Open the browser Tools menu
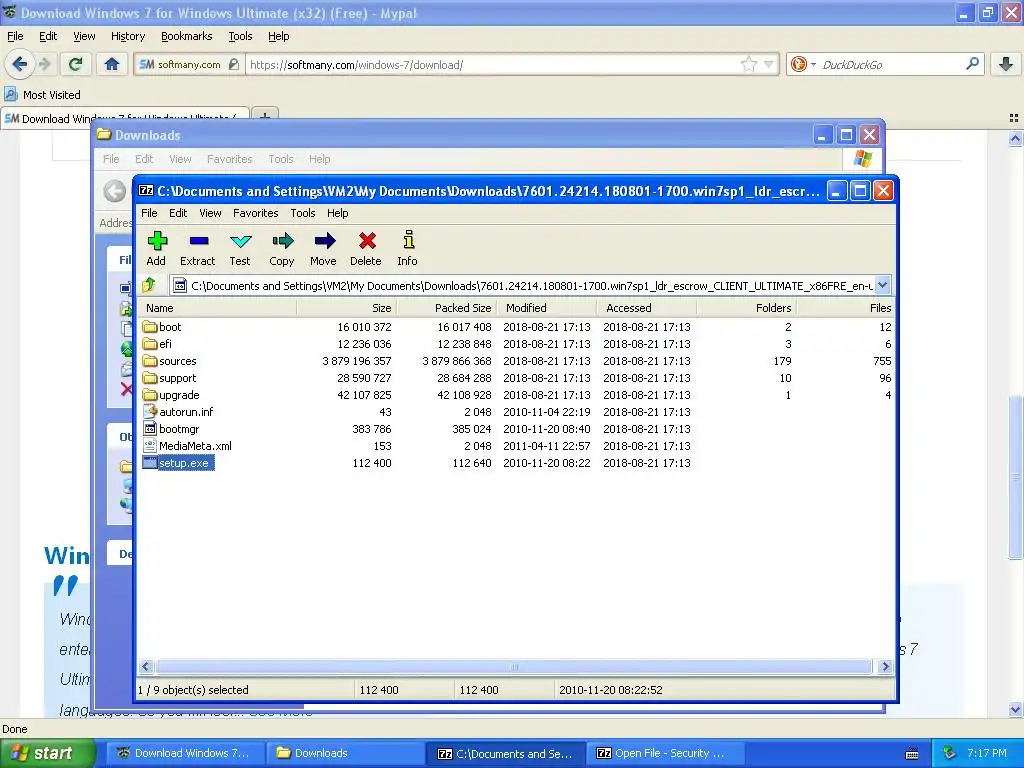 point(240,36)
